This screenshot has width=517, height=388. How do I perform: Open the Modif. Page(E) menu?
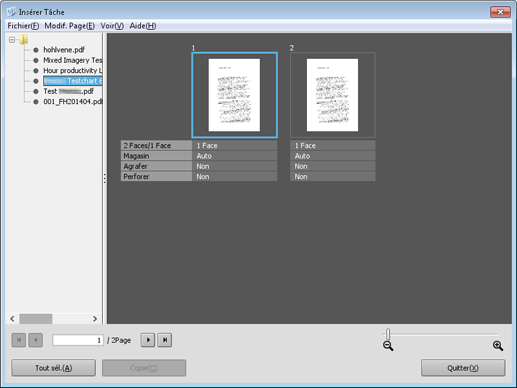pyautogui.click(x=69, y=26)
